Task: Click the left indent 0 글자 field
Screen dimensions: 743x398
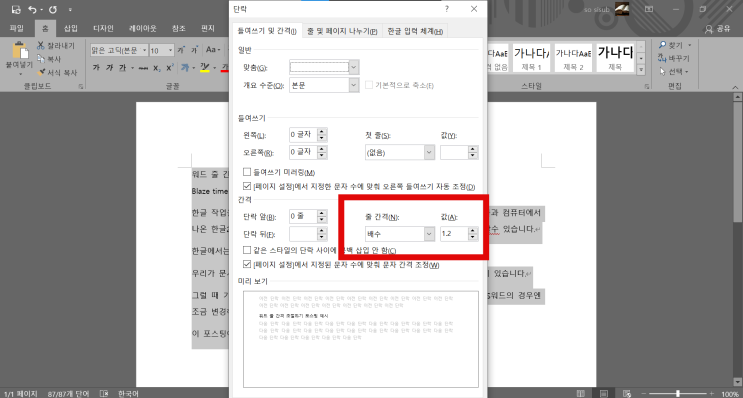Action: [302, 135]
